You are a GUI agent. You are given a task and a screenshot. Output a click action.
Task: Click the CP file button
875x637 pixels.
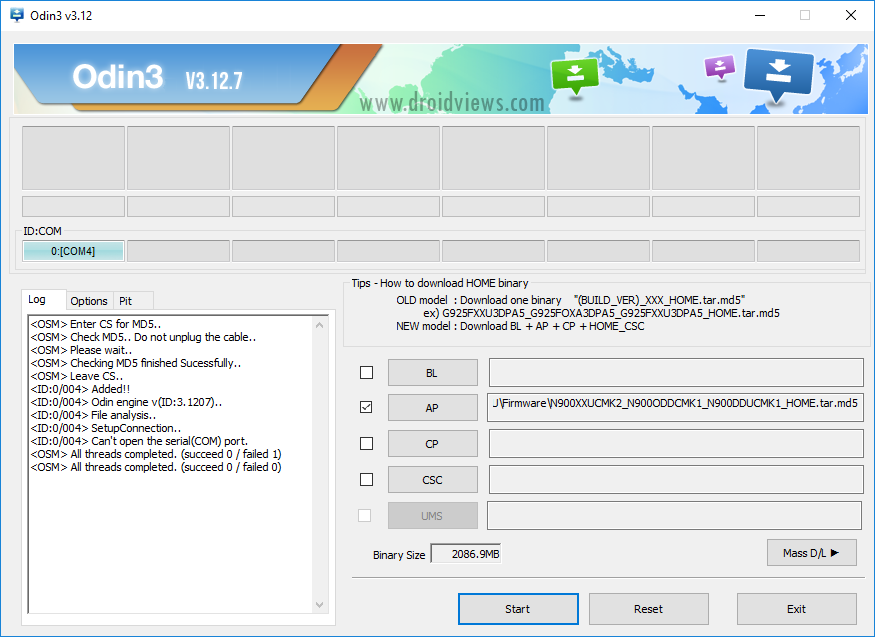click(x=432, y=443)
